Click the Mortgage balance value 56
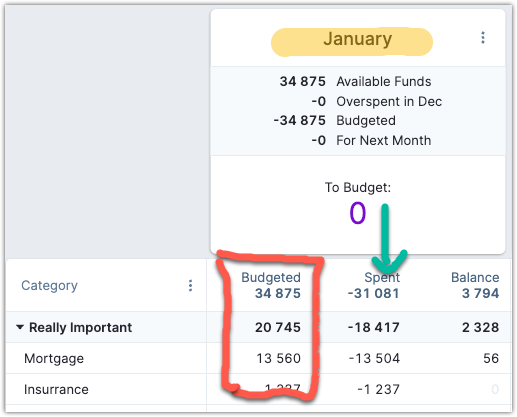517x417 pixels. pyautogui.click(x=491, y=358)
